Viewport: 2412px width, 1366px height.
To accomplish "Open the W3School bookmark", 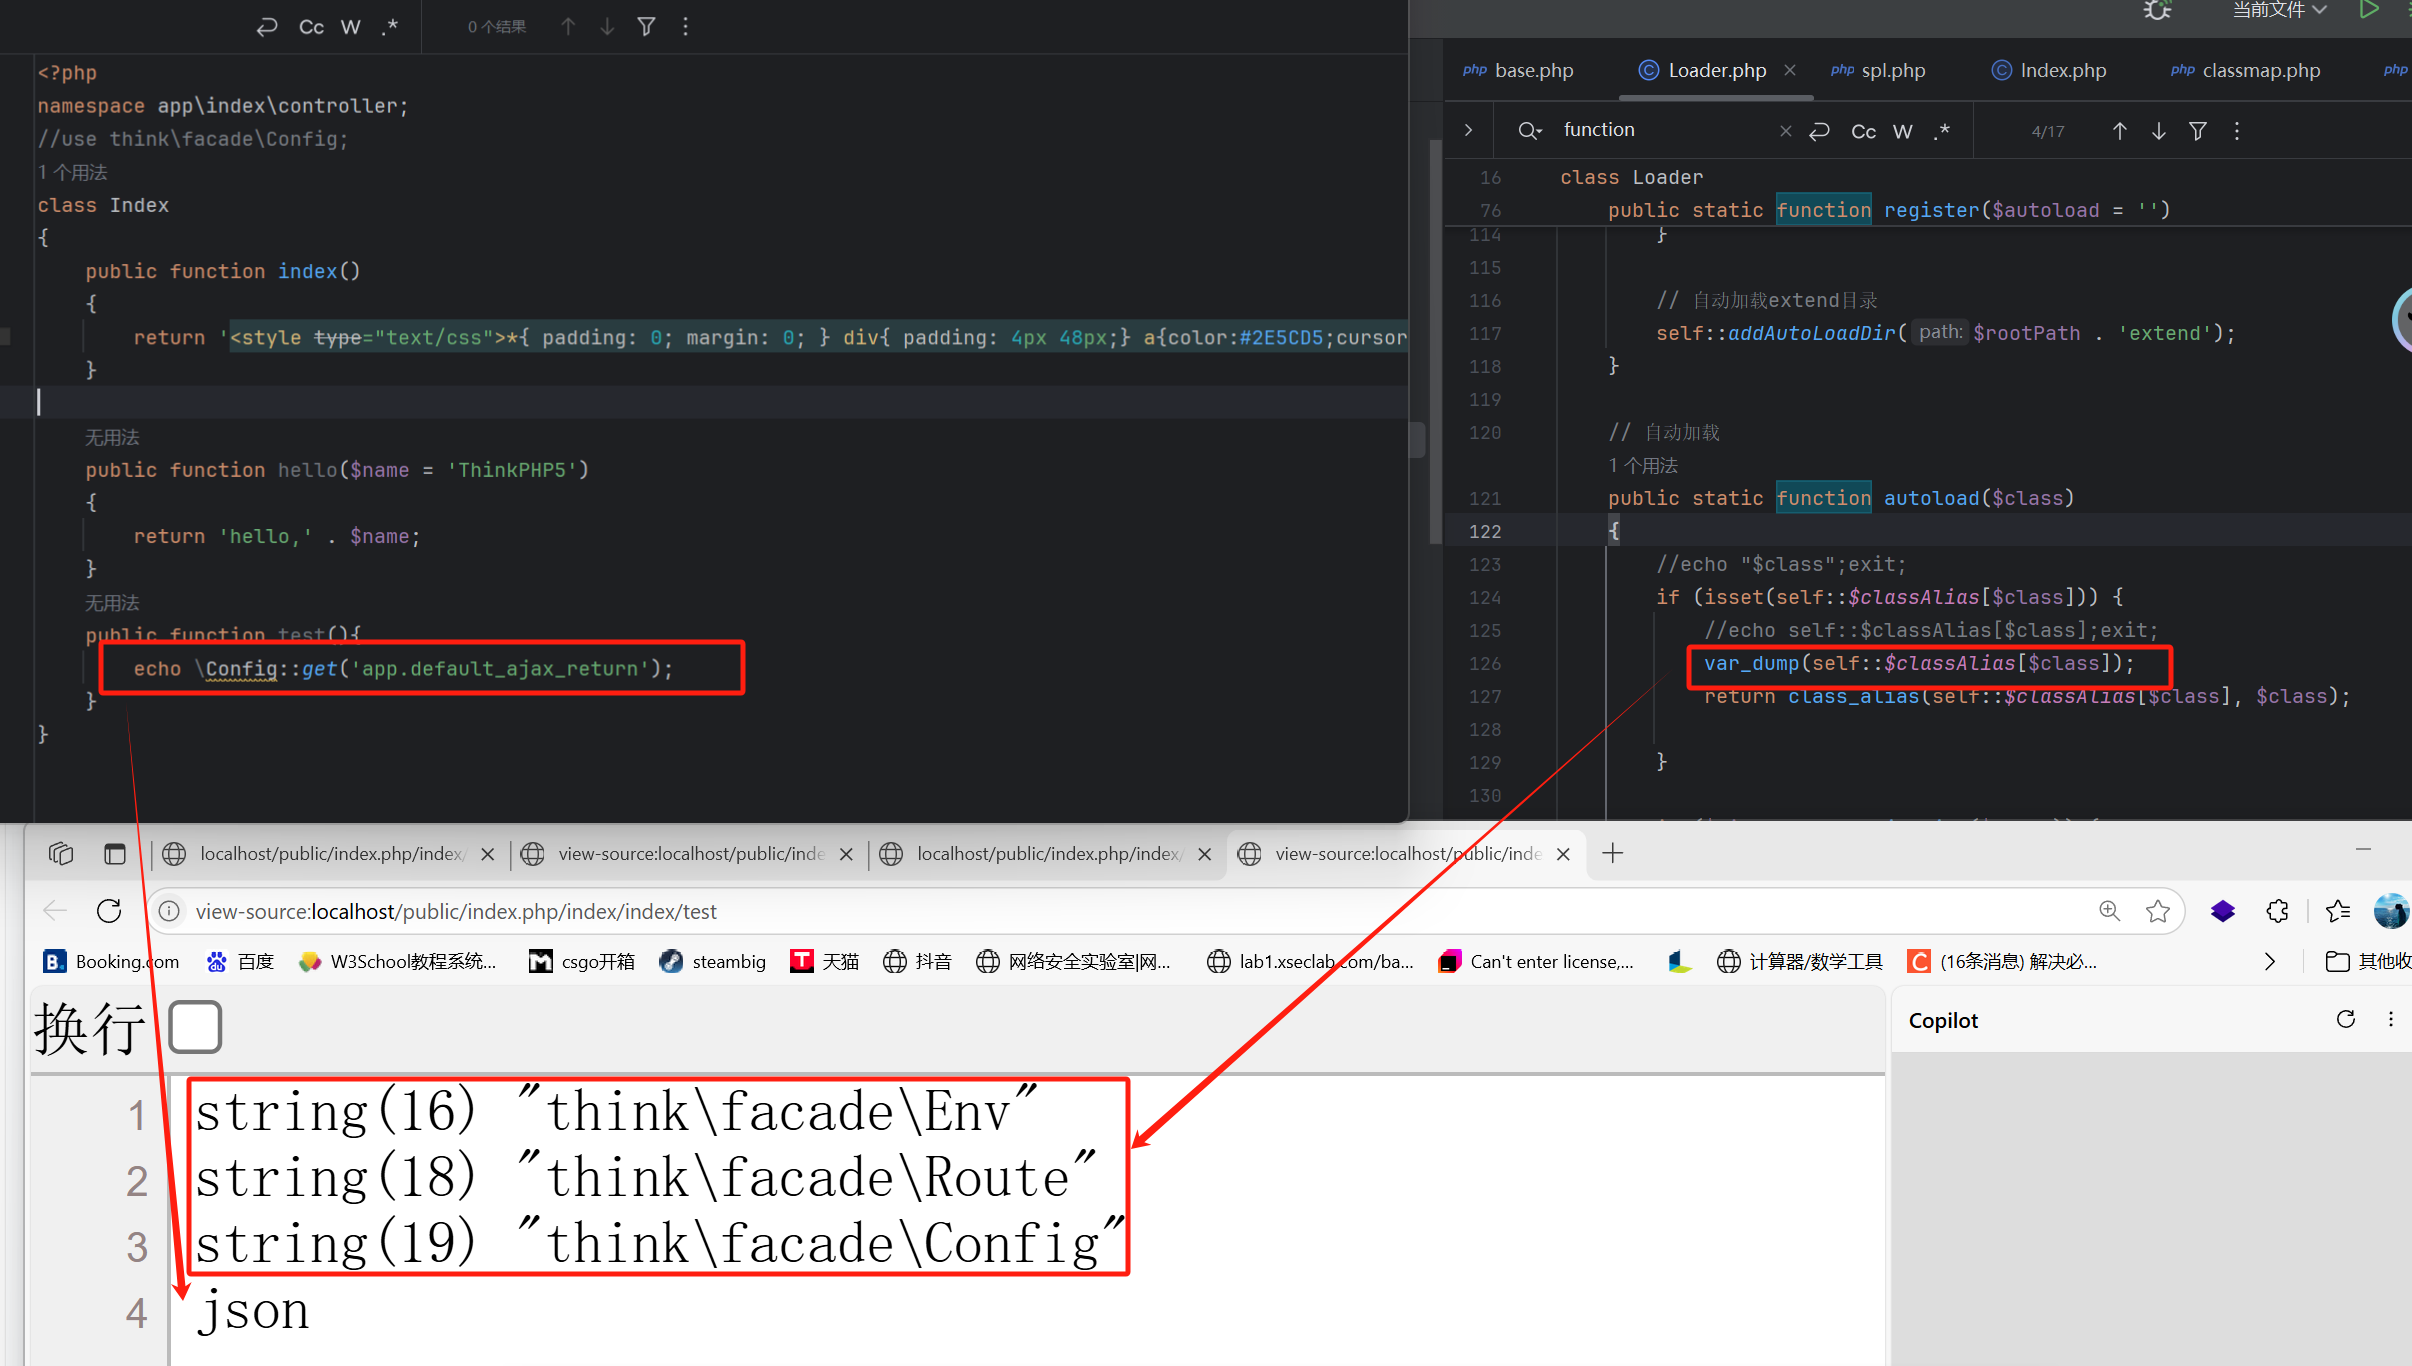I will (398, 961).
